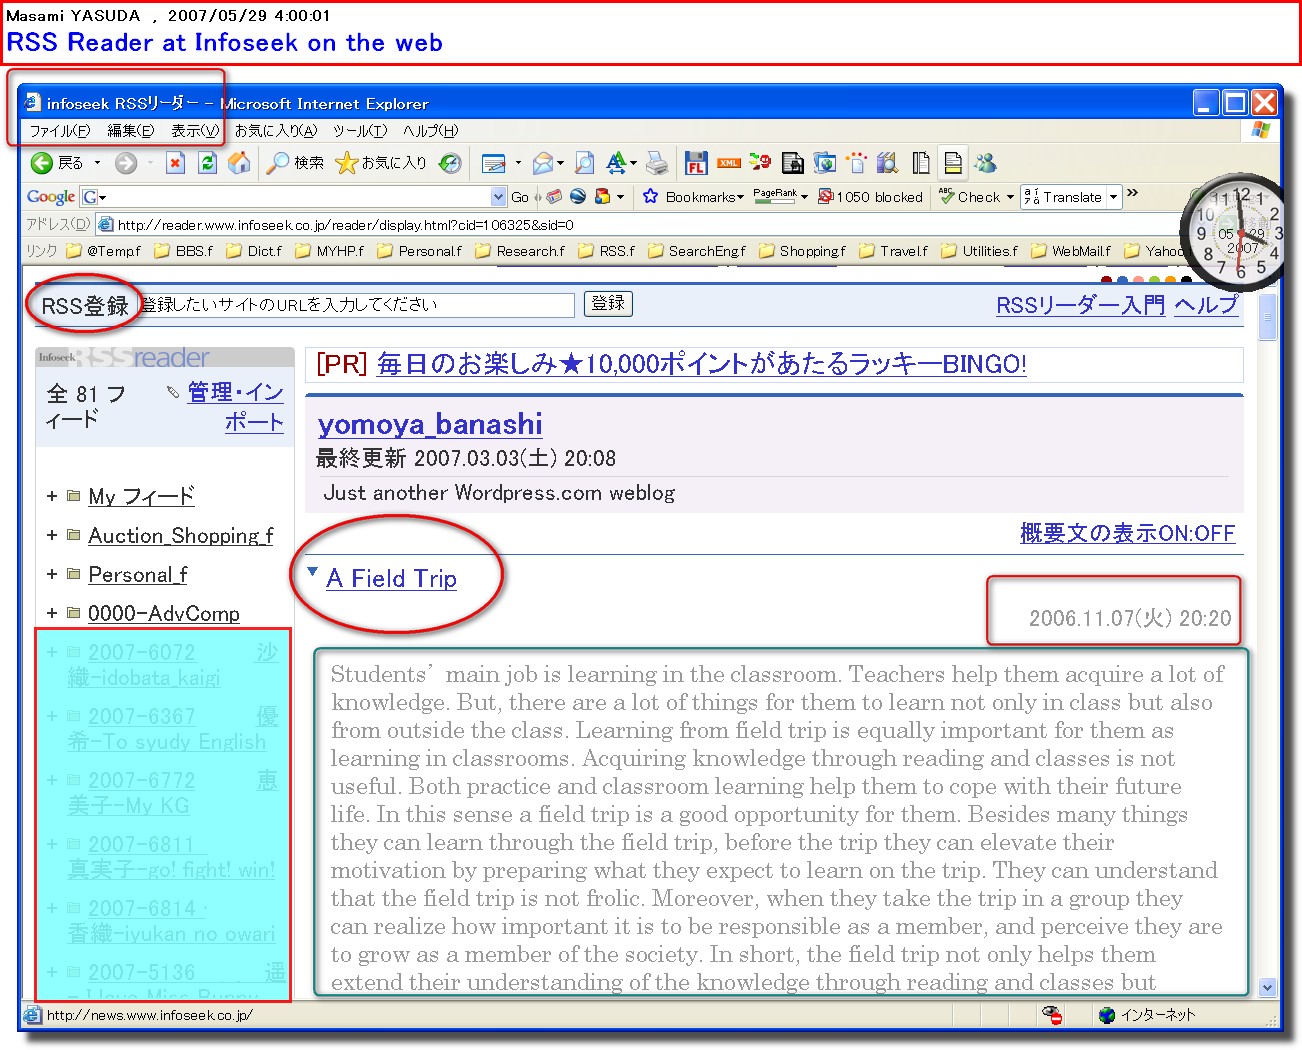Viewport: 1302px width, 1050px height.
Task: Expand the My フィード folder
Action: (52, 496)
